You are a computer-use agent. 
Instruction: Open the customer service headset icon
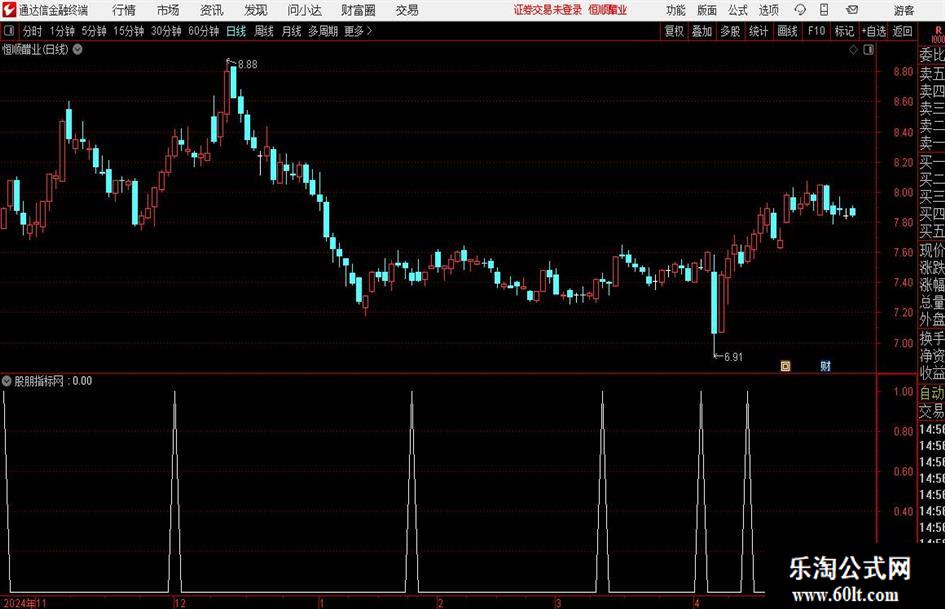pyautogui.click(x=800, y=10)
